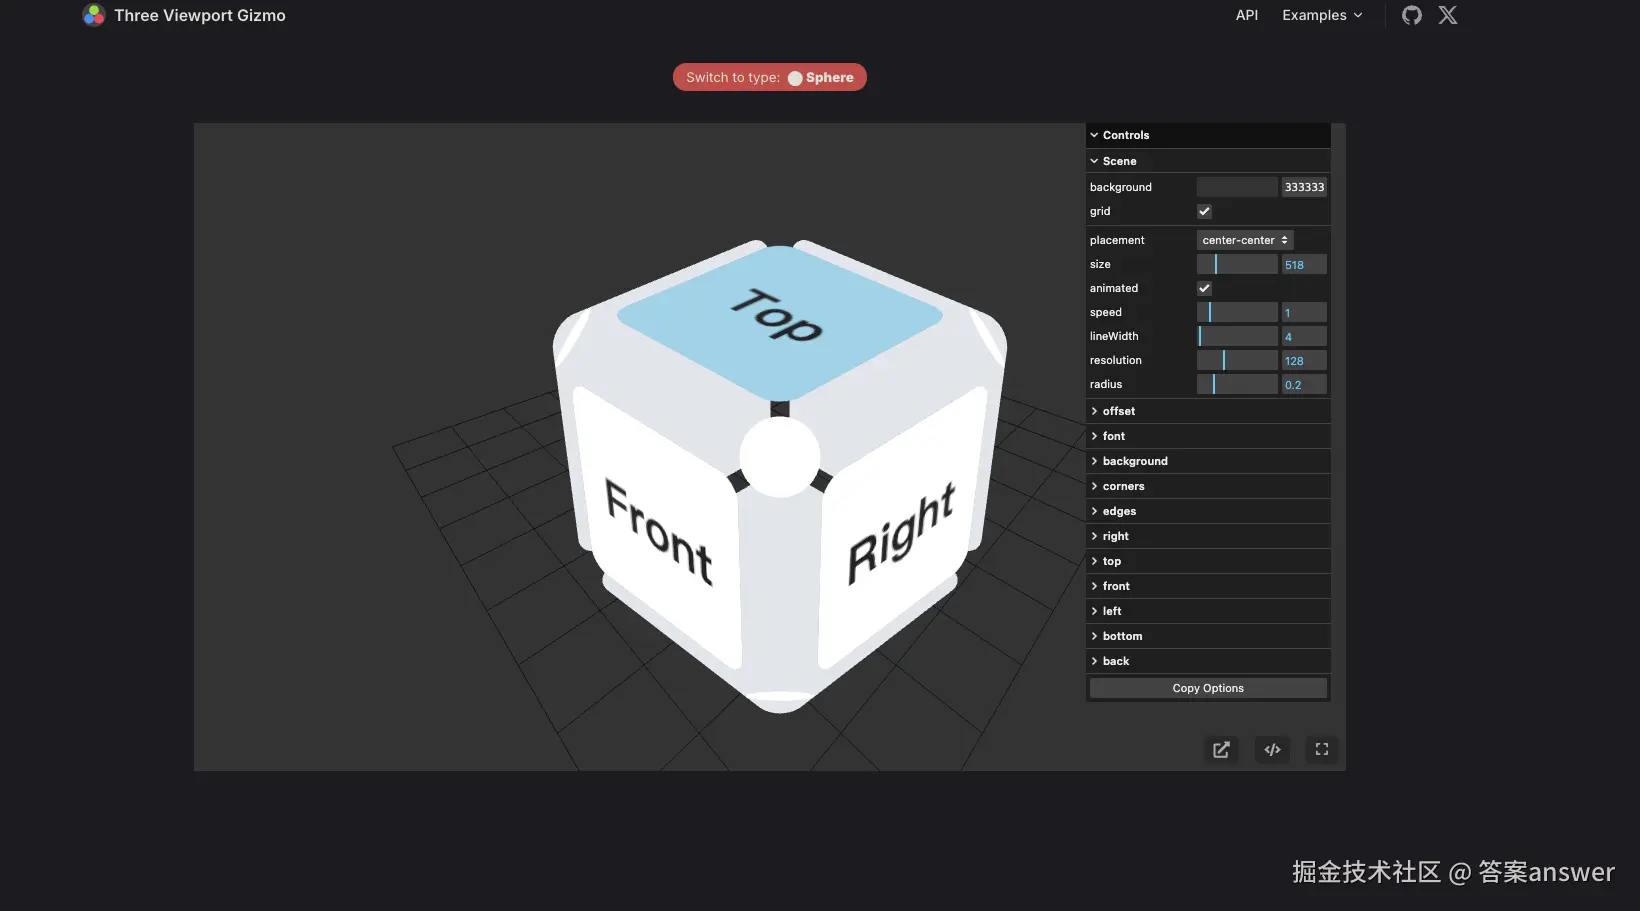Screen dimensions: 1640x911
Task: Expand the background folder
Action: point(1208,461)
